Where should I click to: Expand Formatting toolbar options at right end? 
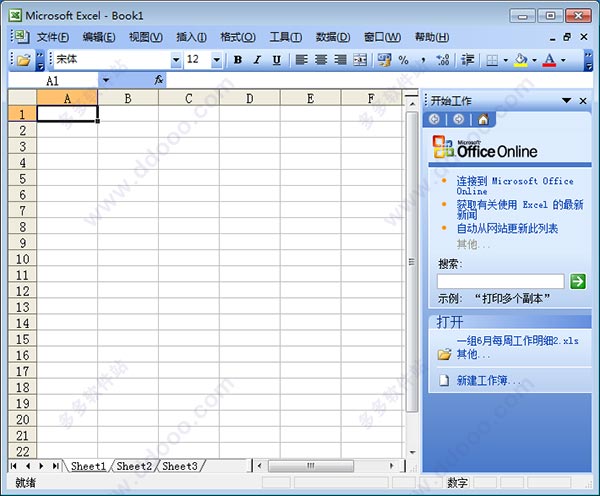(589, 60)
